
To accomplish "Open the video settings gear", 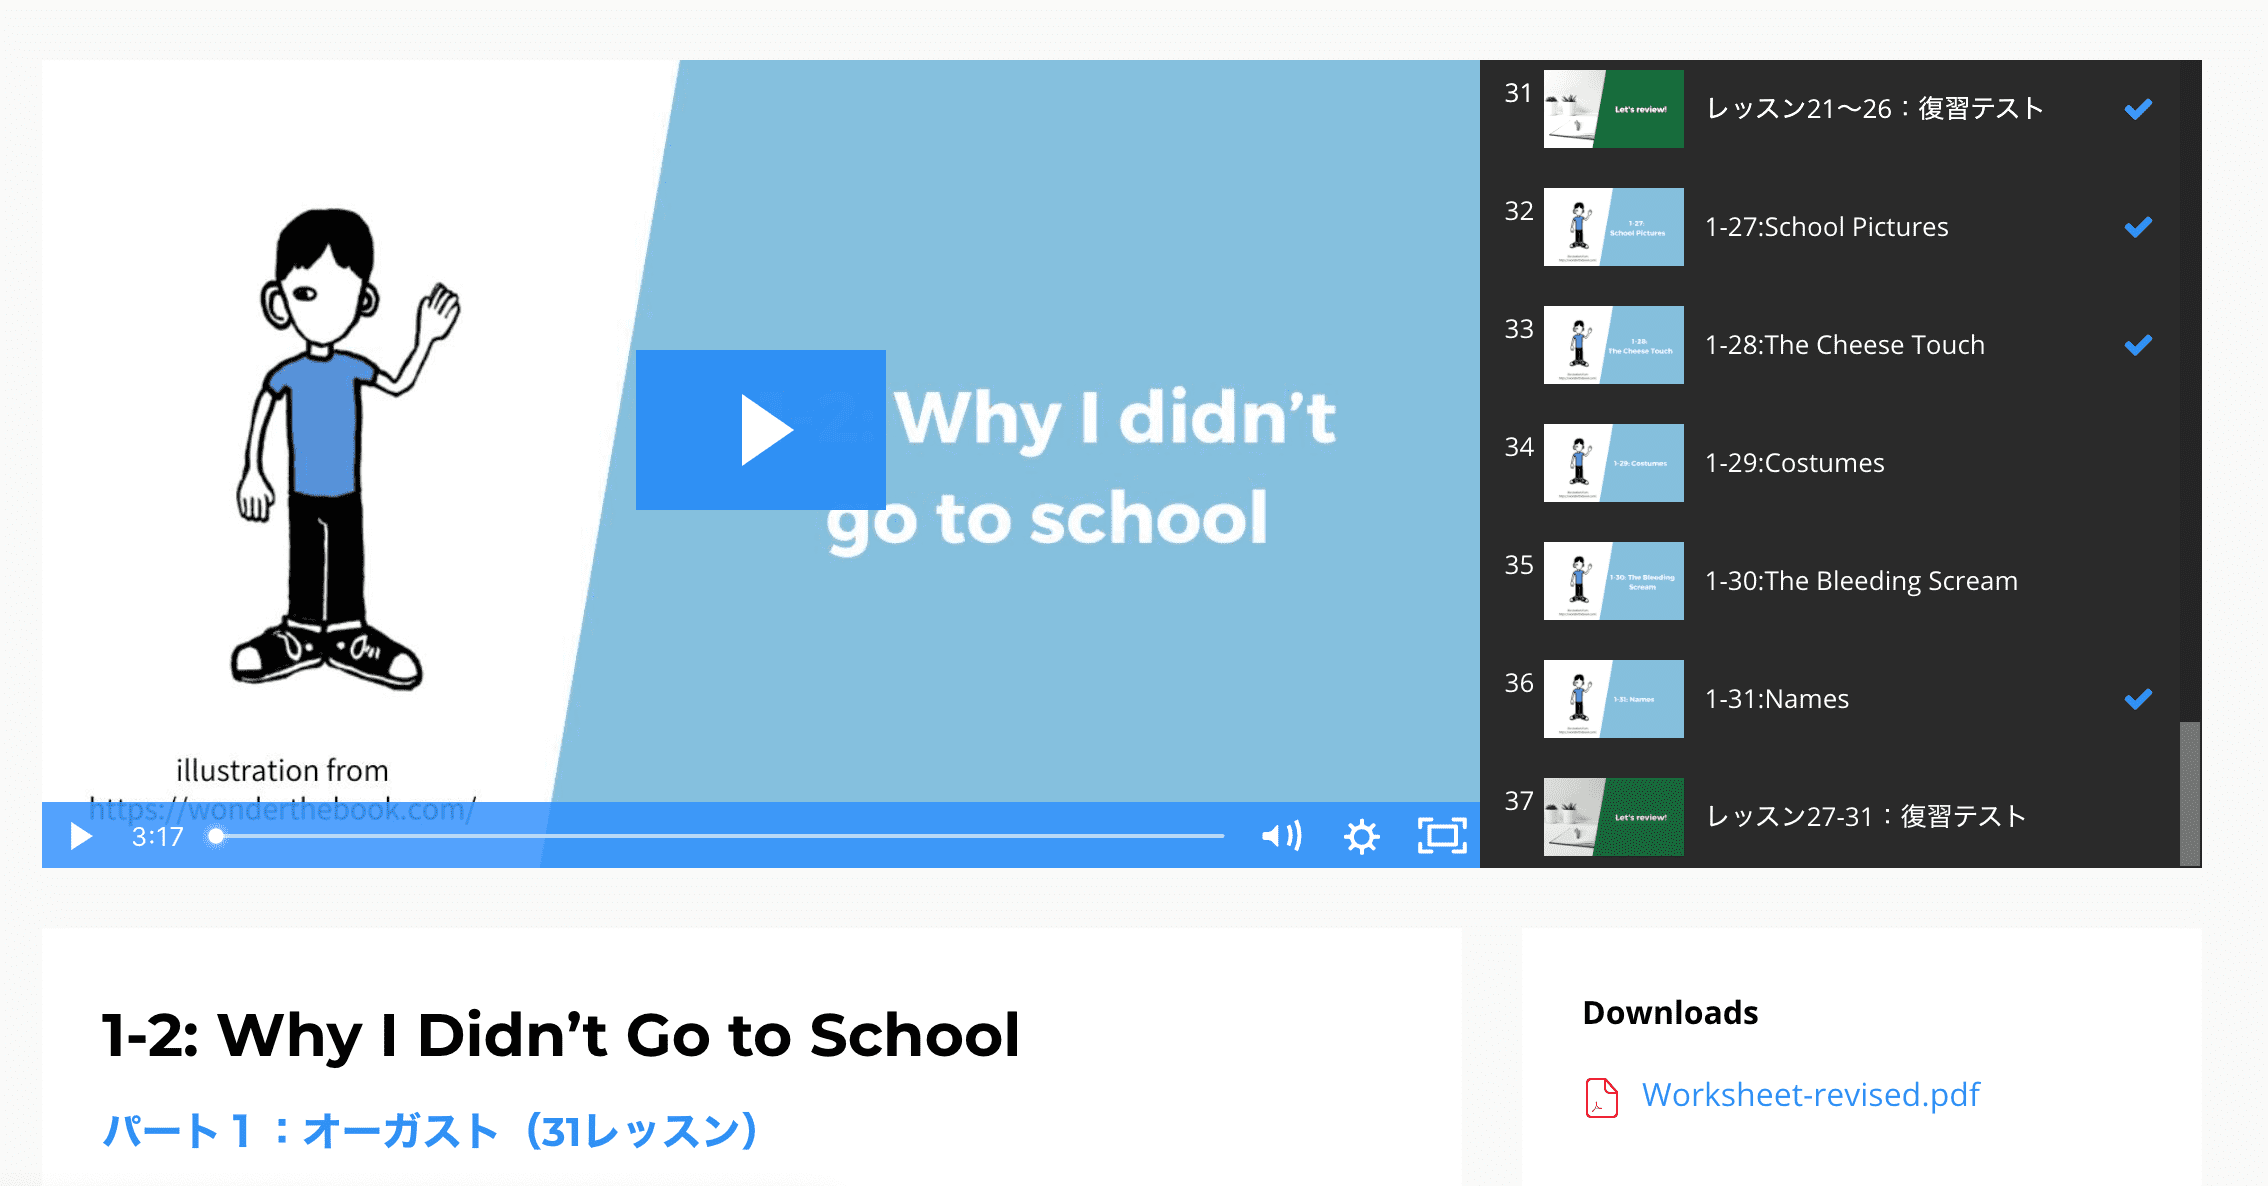I will coord(1361,836).
